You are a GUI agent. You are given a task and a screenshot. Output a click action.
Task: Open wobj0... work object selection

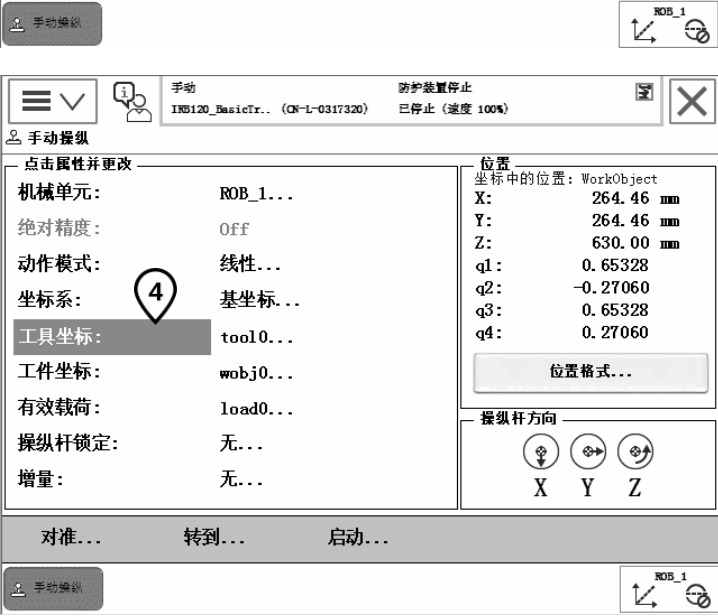pyautogui.click(x=256, y=373)
